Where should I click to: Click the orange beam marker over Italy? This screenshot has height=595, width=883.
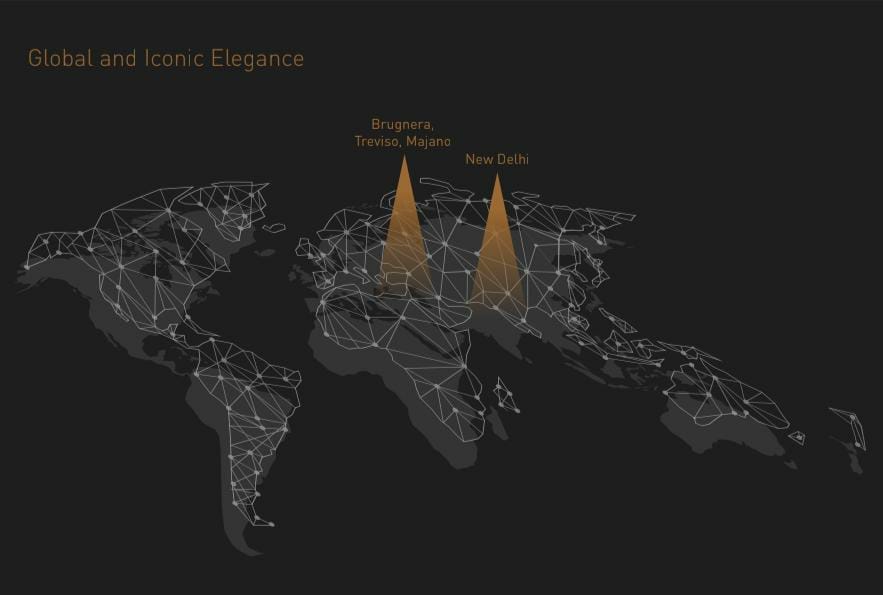coord(404,240)
